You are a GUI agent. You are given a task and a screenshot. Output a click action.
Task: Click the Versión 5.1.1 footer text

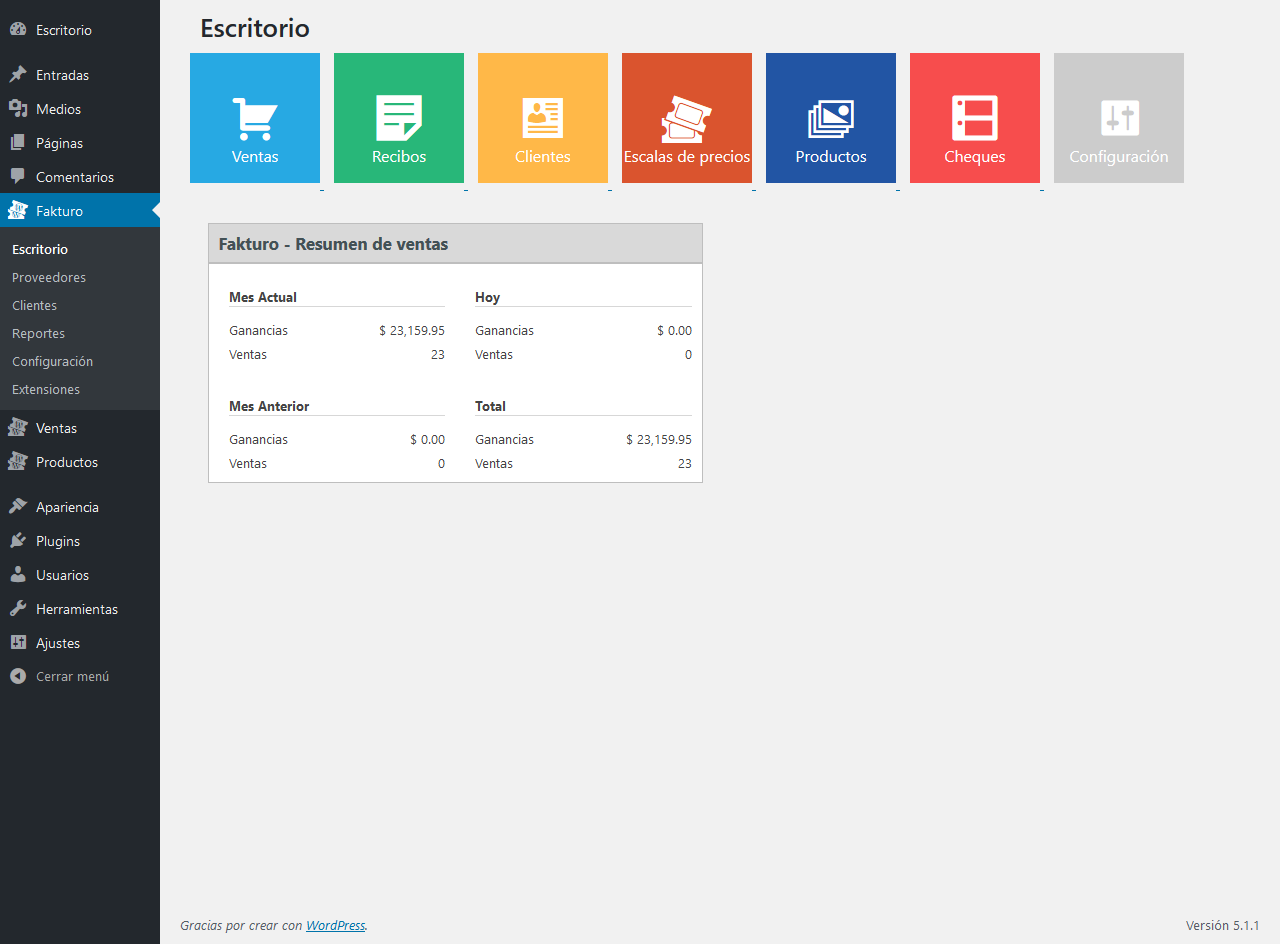pos(1222,925)
